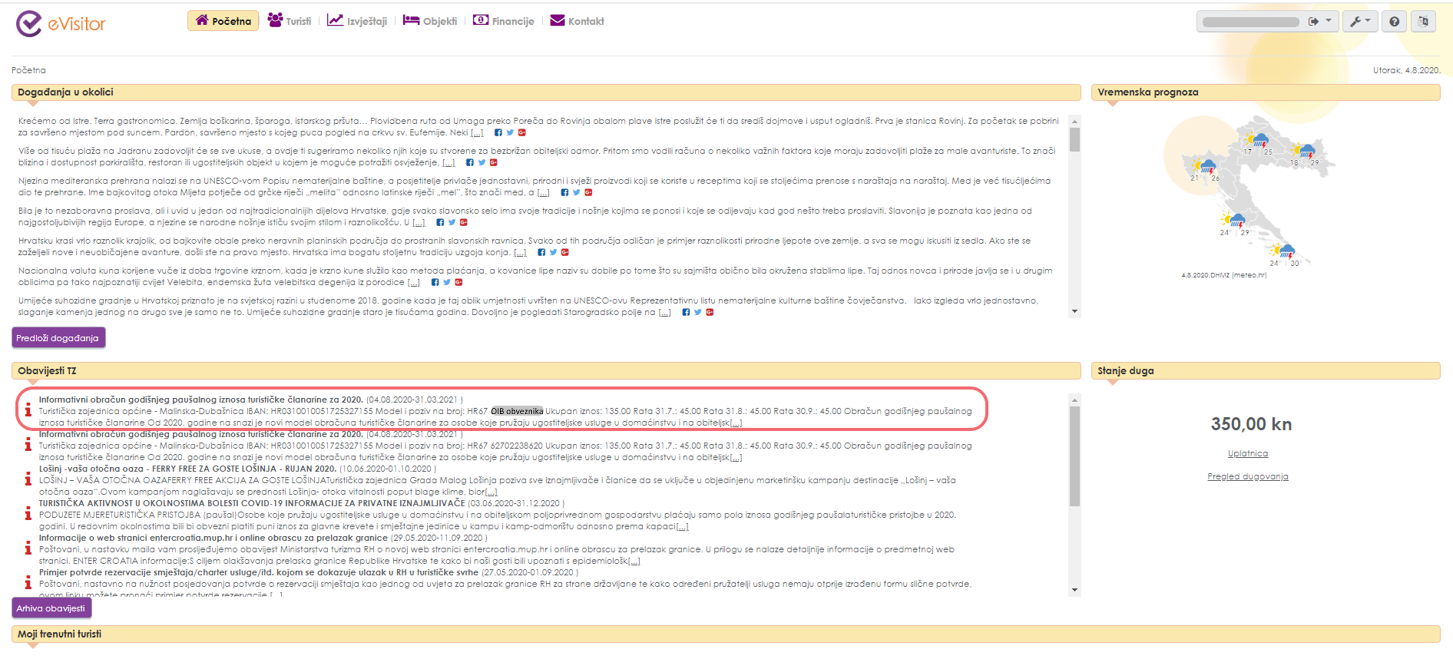
Task: Go to the Izvještaji menu
Action: pos(358,21)
